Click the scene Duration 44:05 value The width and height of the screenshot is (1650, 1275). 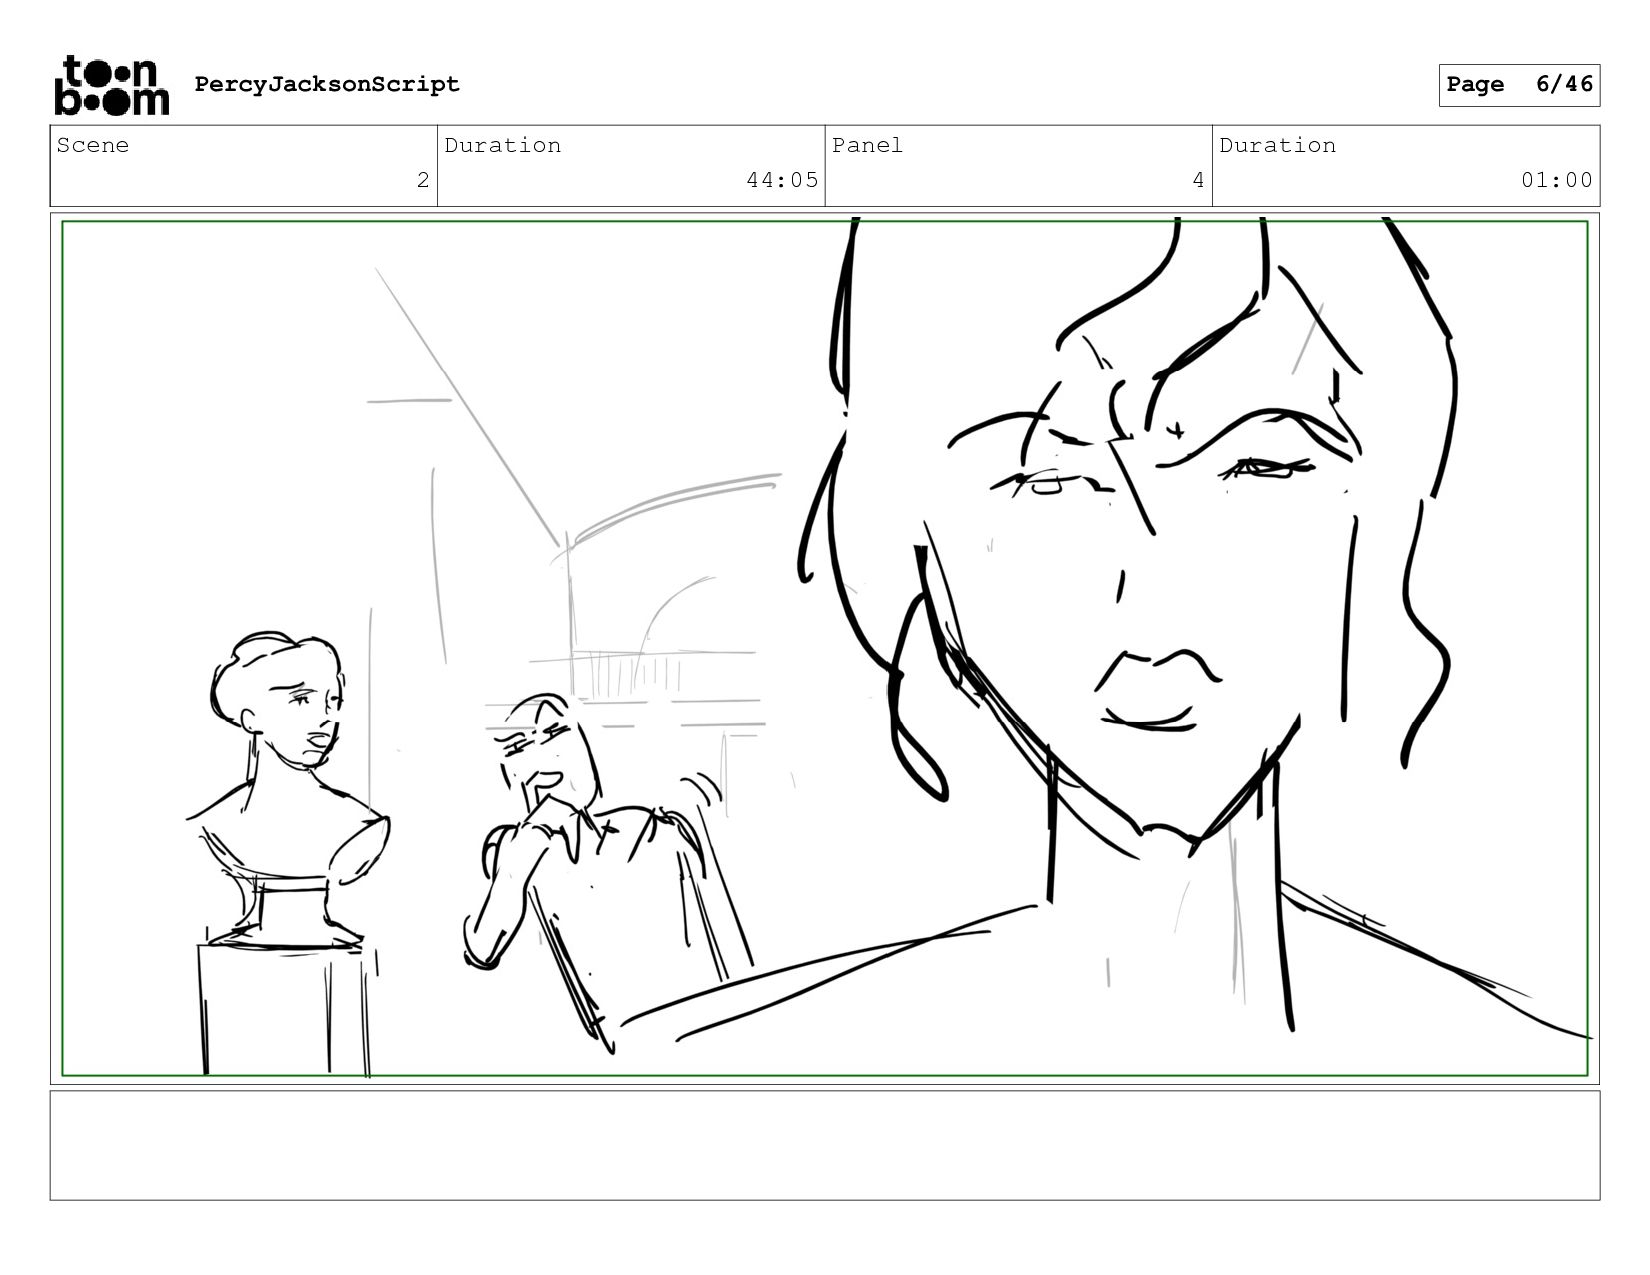782,180
